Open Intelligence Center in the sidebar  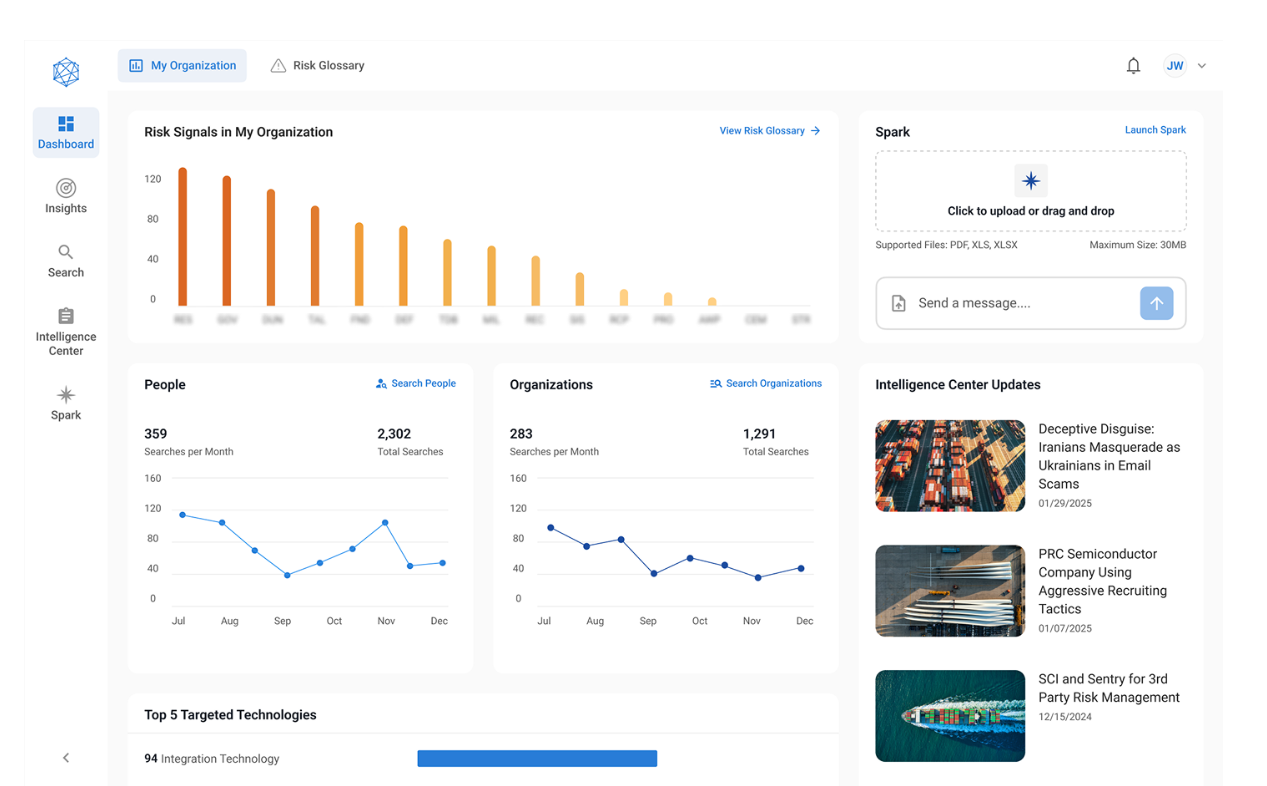pyautogui.click(x=66, y=331)
